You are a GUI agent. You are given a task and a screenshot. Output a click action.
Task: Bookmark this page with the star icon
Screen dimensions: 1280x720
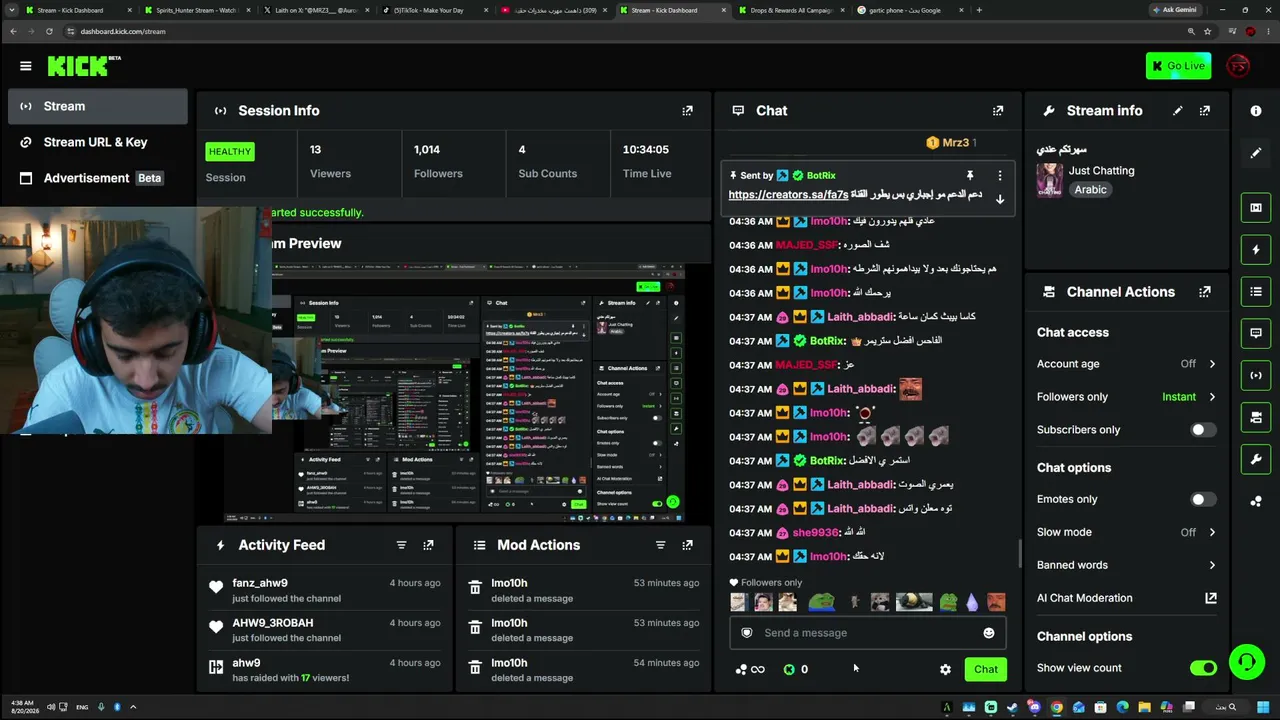1207,31
